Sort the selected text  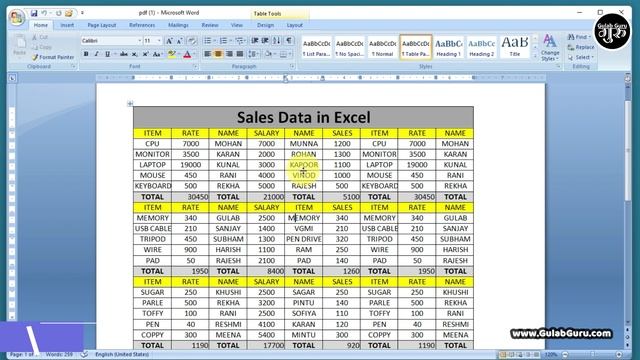pyautogui.click(x=277, y=41)
